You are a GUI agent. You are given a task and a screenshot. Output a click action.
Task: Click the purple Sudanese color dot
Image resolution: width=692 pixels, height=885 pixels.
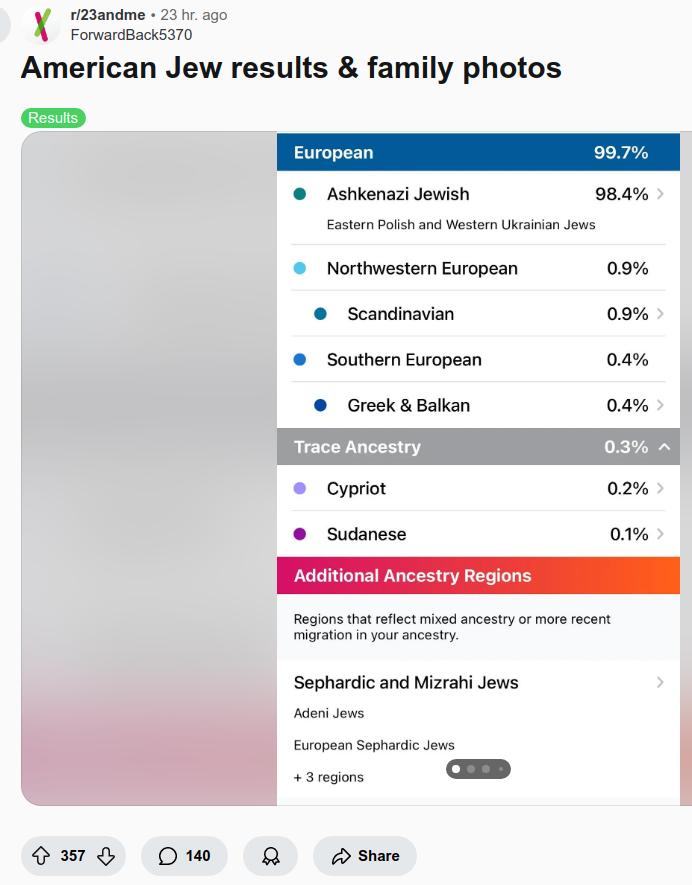299,534
